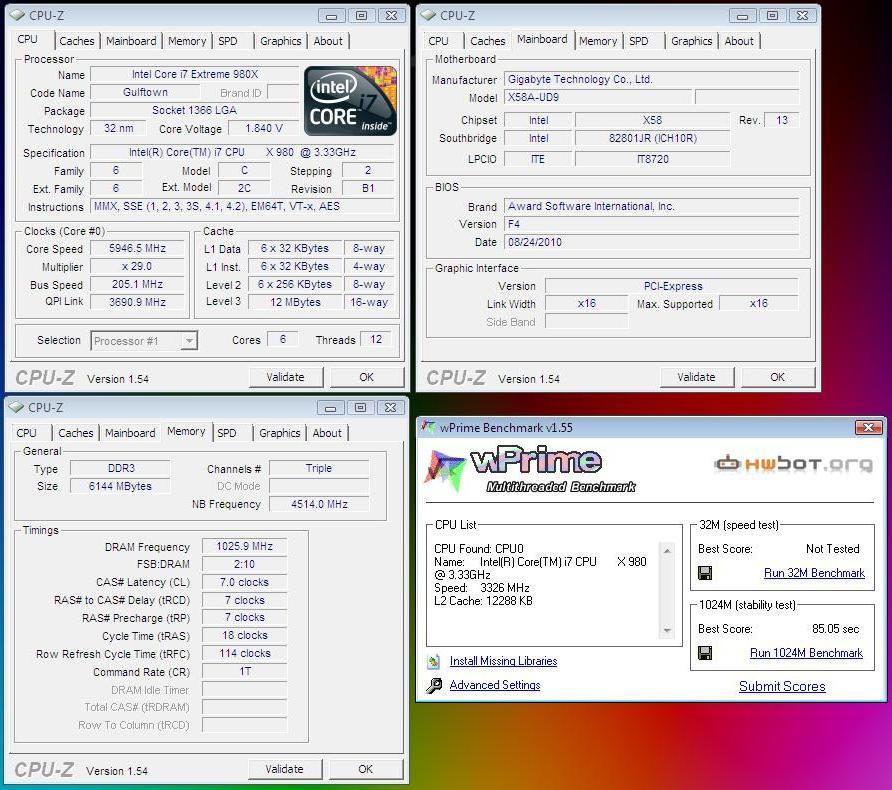
Task: Click the CPU-Z title icon in the Mainboard window
Action: pyautogui.click(x=428, y=15)
